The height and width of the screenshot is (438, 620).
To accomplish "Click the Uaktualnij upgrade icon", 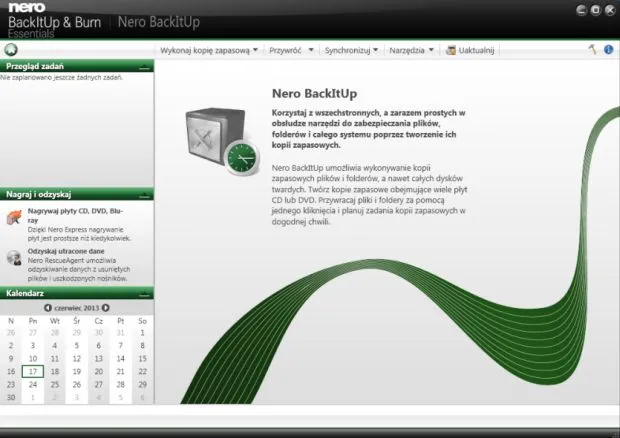I will pos(451,49).
